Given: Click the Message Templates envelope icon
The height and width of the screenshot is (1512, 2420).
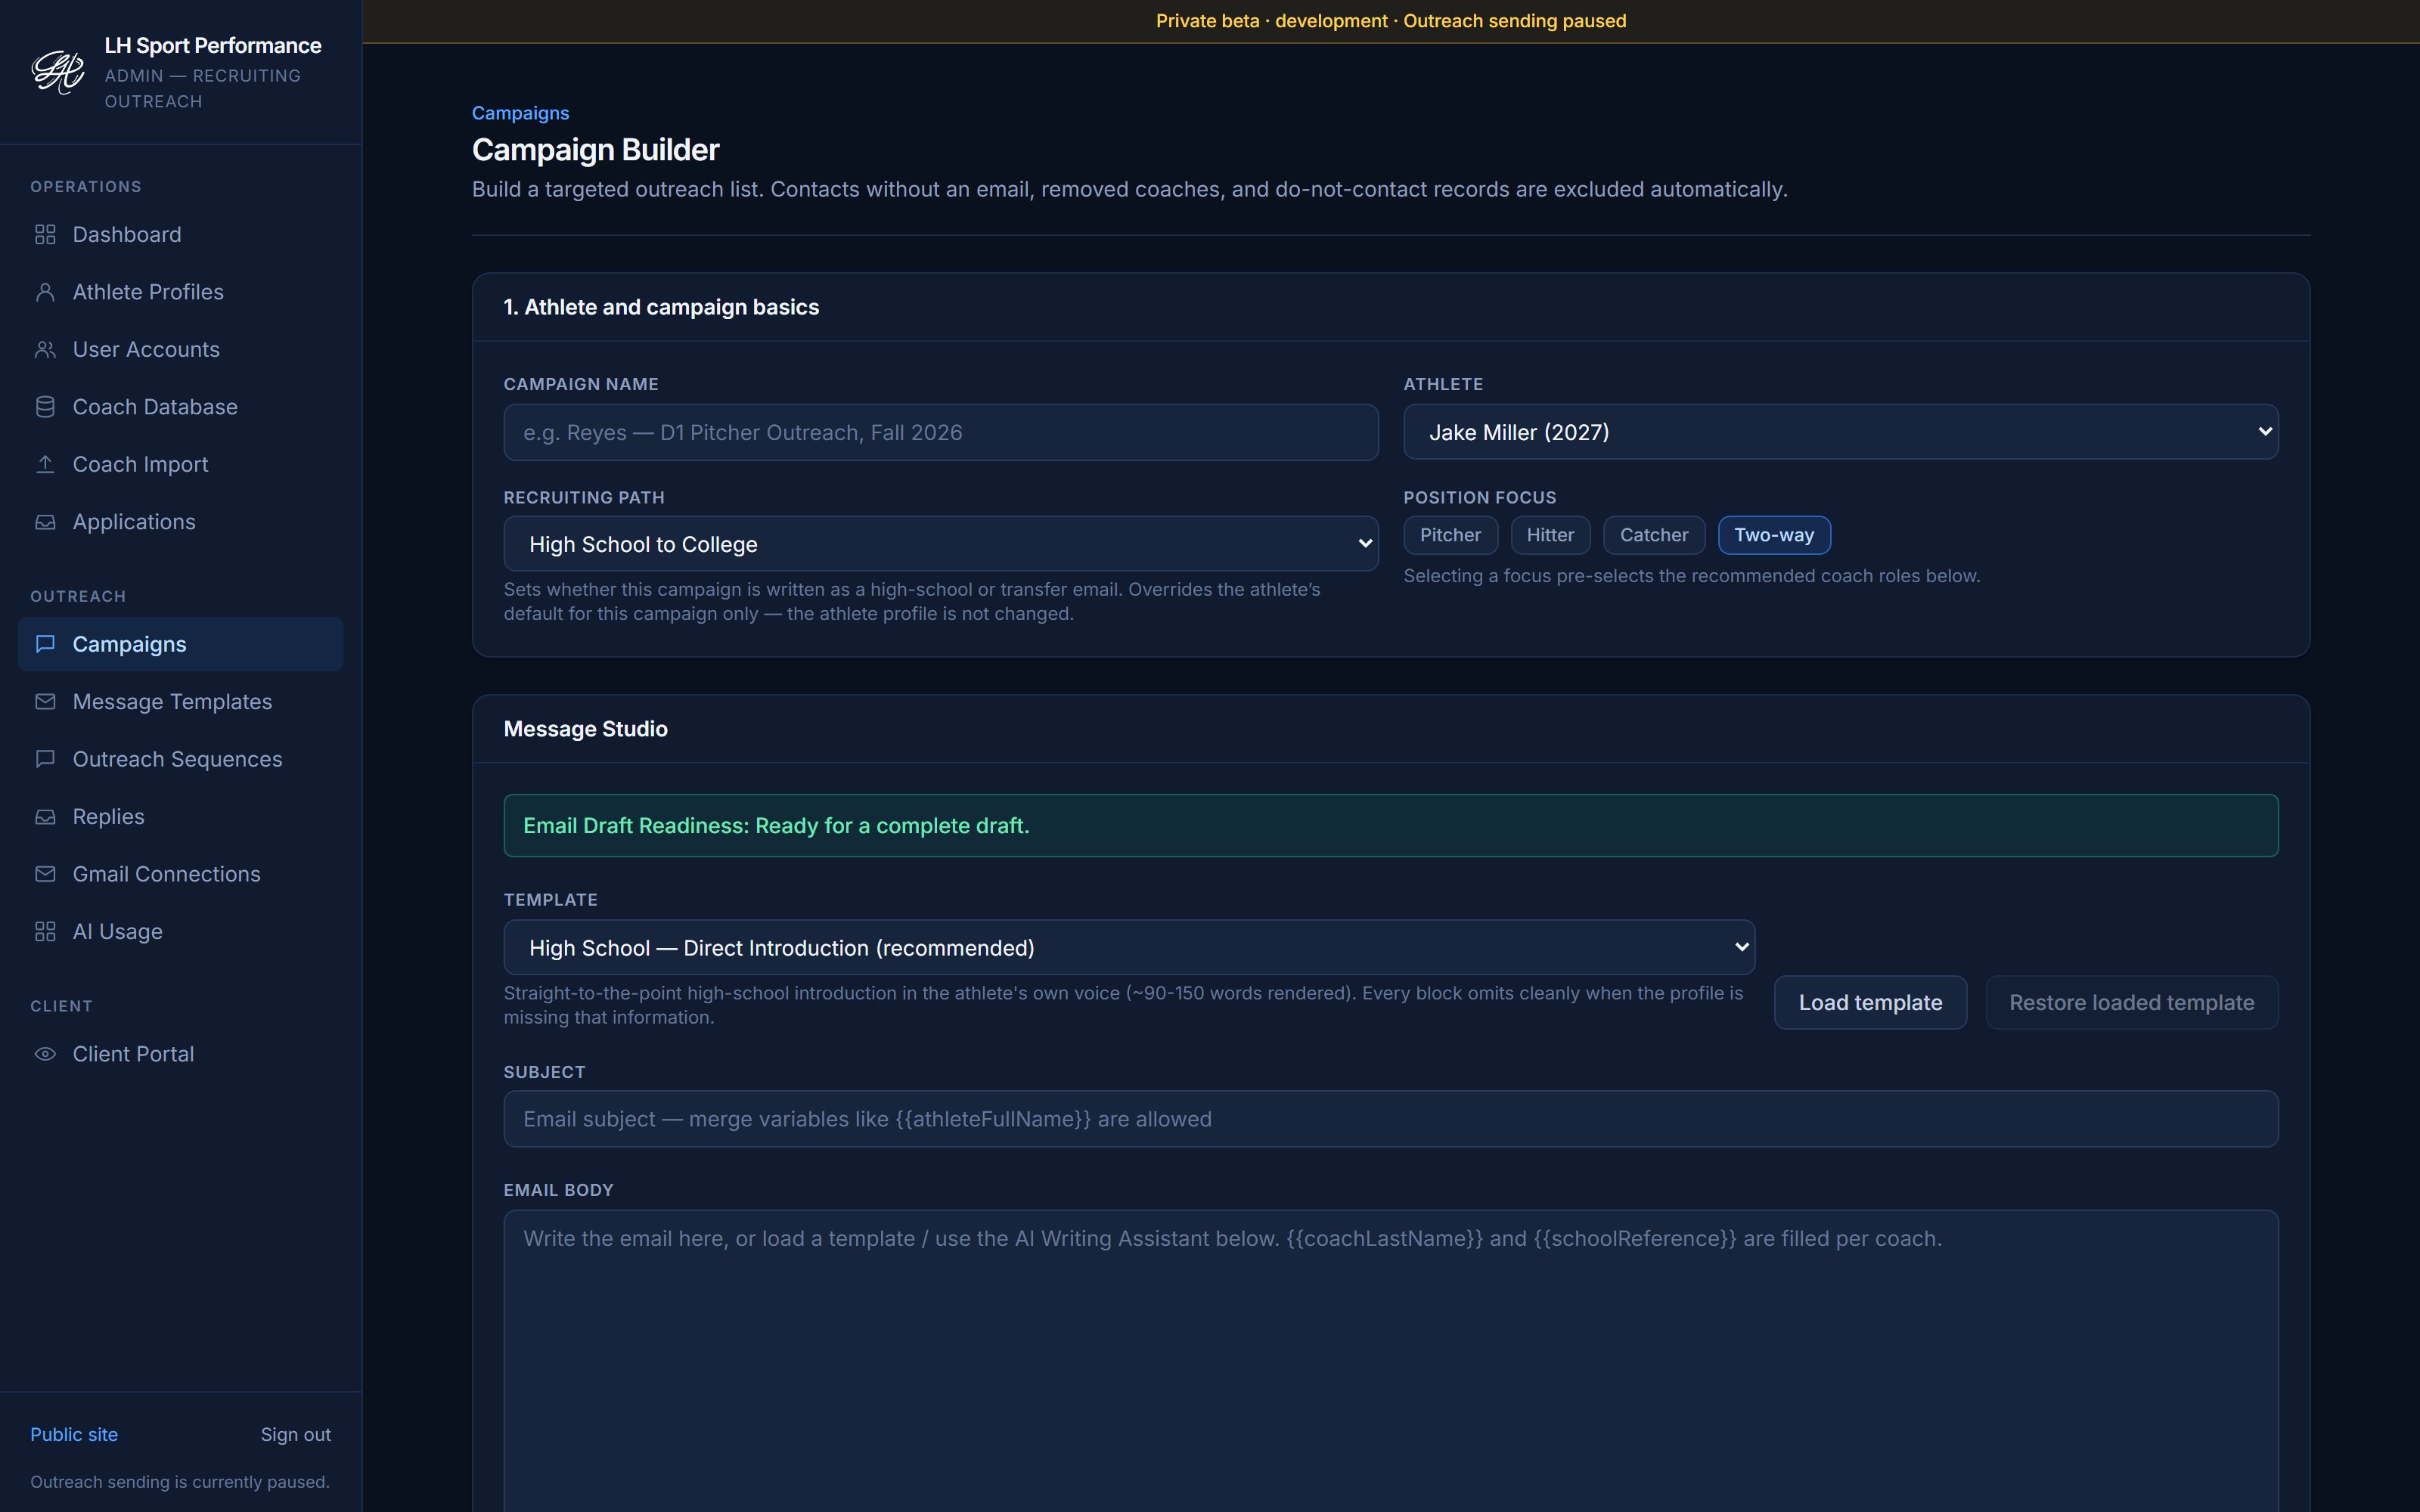Looking at the screenshot, I should pyautogui.click(x=45, y=702).
